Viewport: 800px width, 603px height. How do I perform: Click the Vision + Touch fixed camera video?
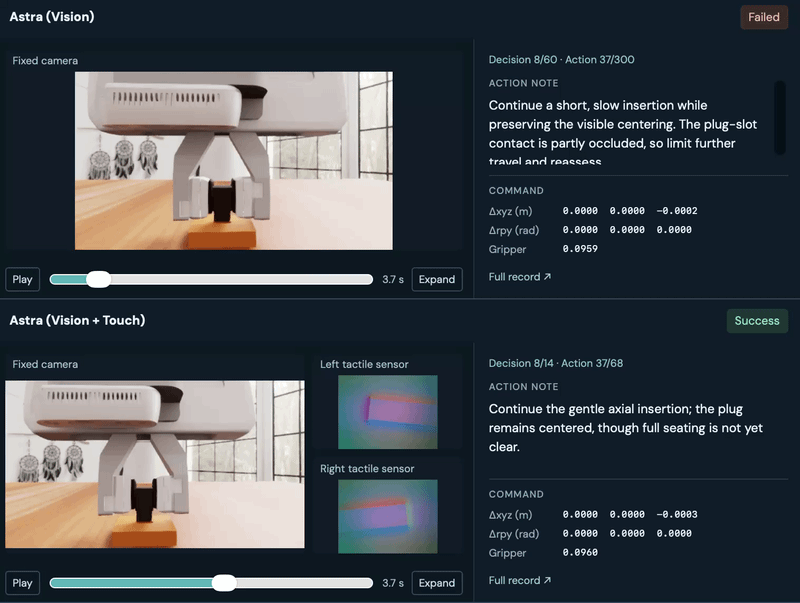(155, 464)
